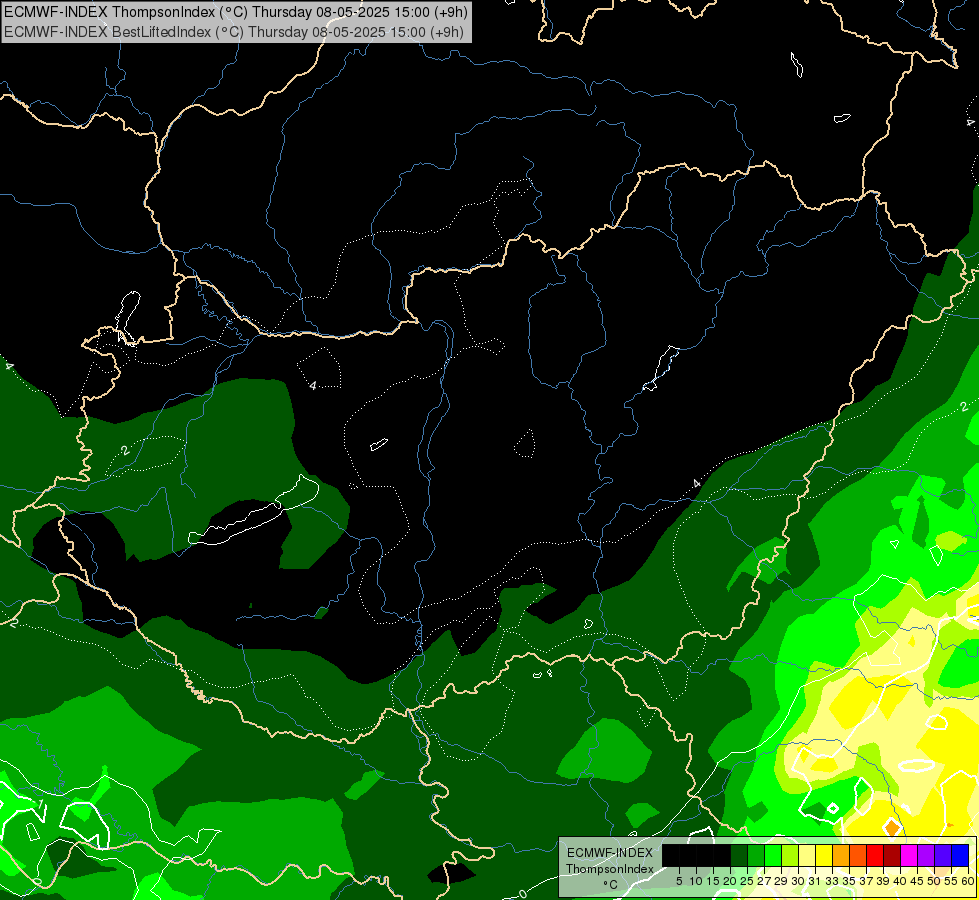Image resolution: width=979 pixels, height=900 pixels.
Task: Click the legend tick value 45
Action: (917, 881)
